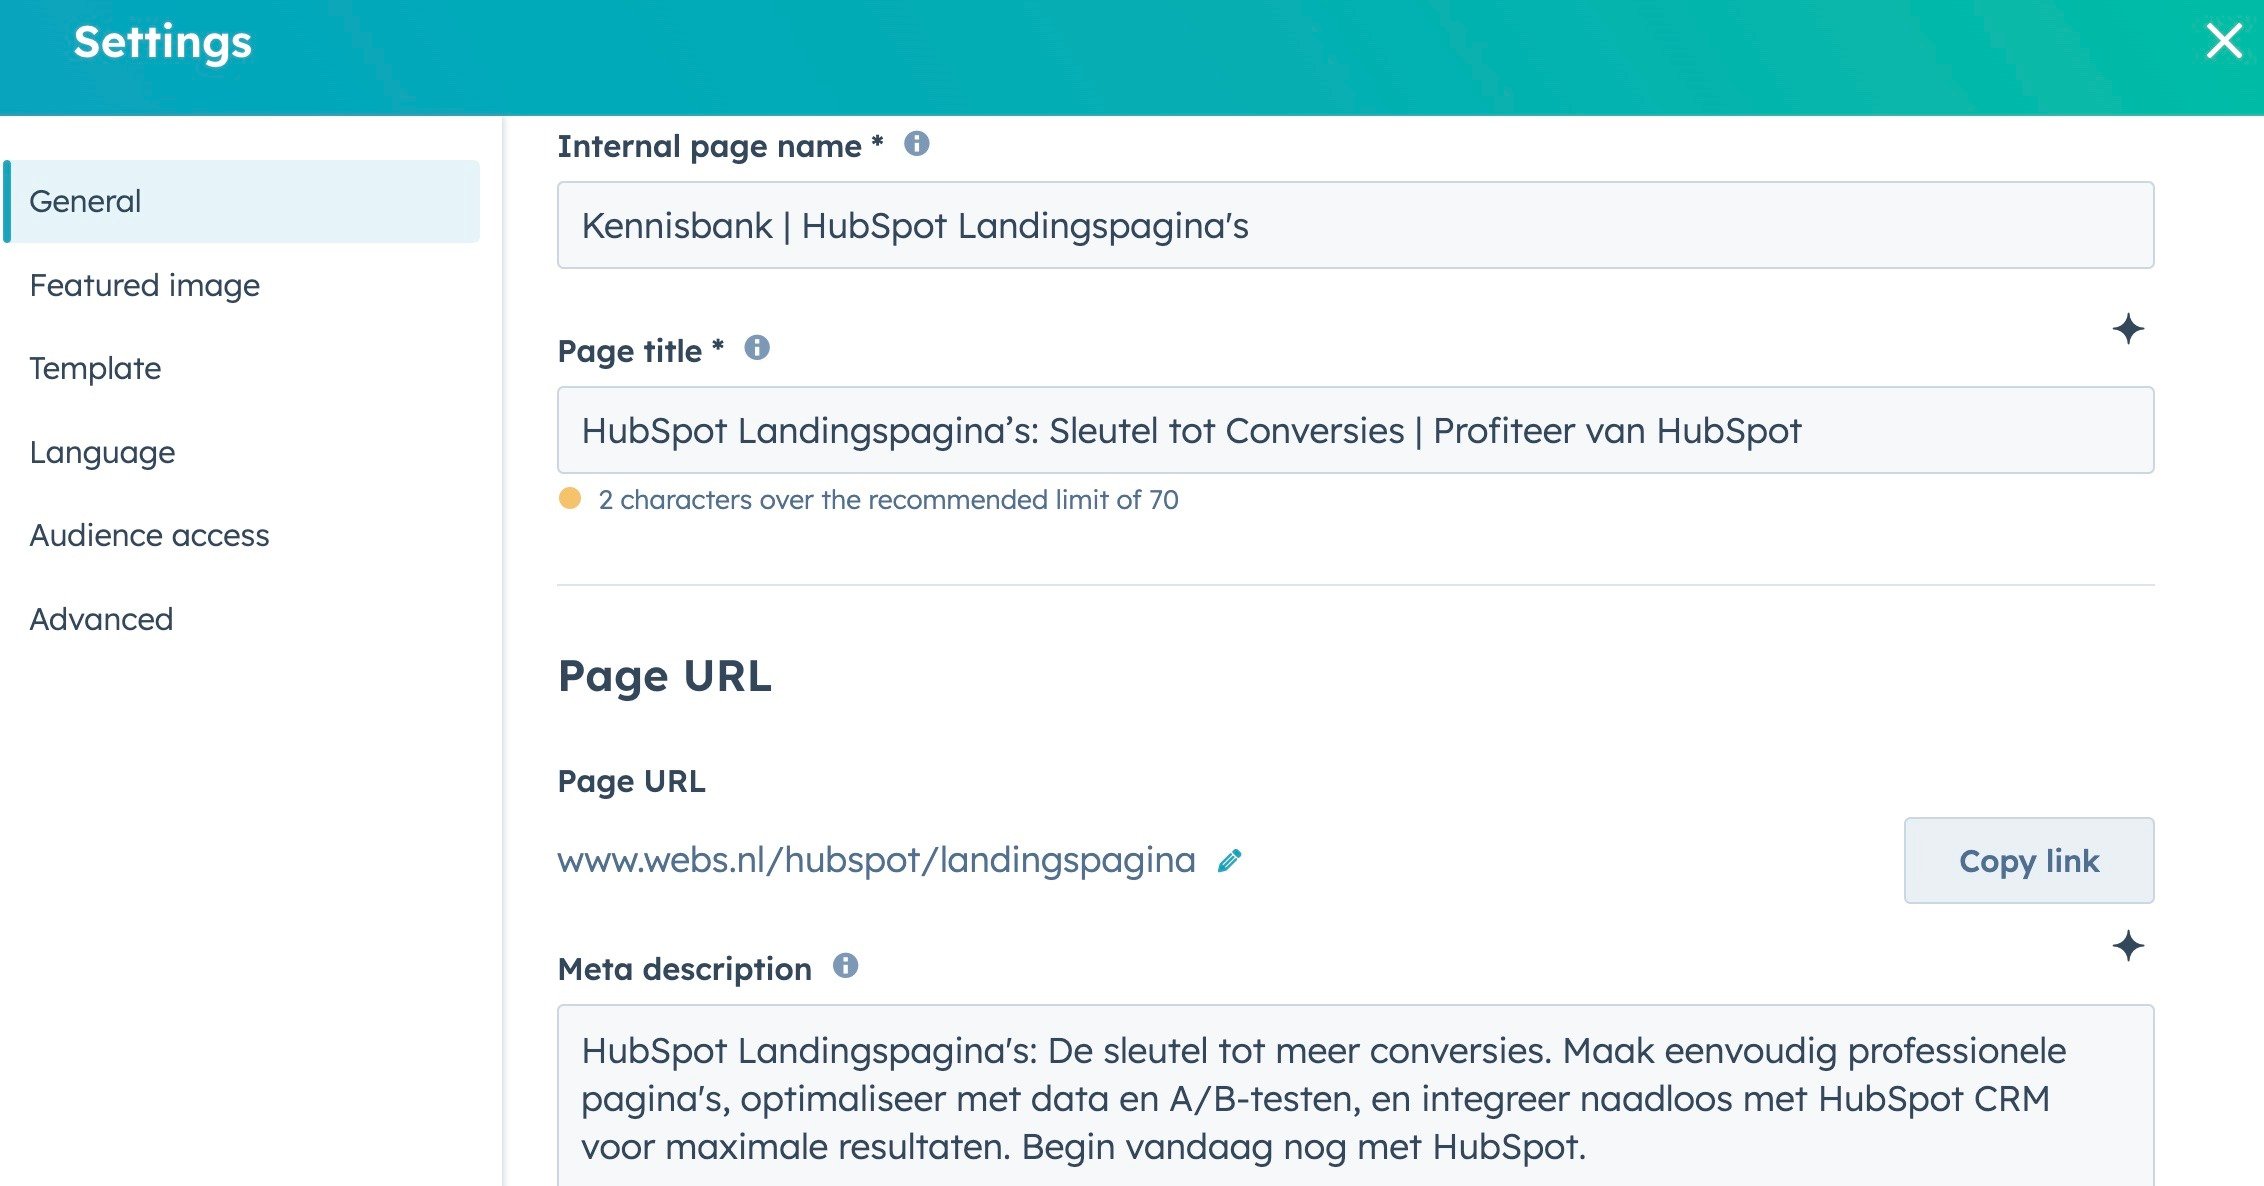The height and width of the screenshot is (1186, 2264).
Task: Click the Meta description text area
Action: point(1354,1099)
